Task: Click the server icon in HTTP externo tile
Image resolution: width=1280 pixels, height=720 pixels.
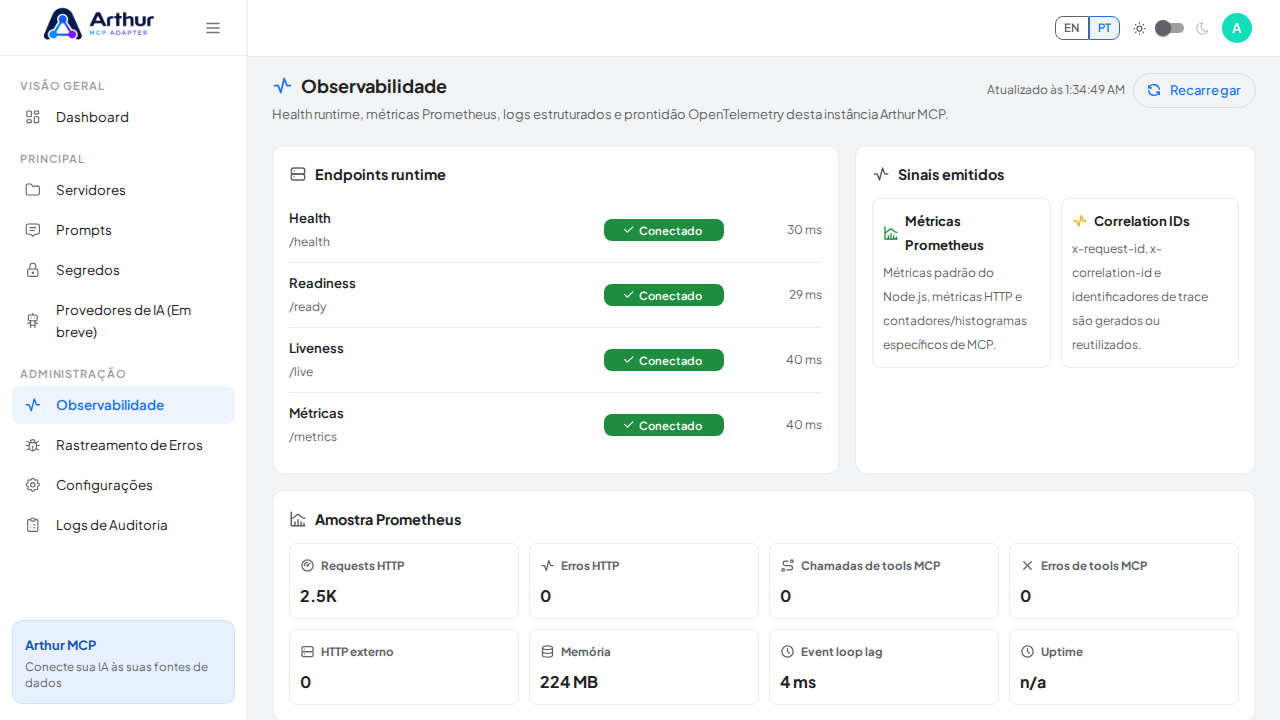Action: tap(307, 651)
